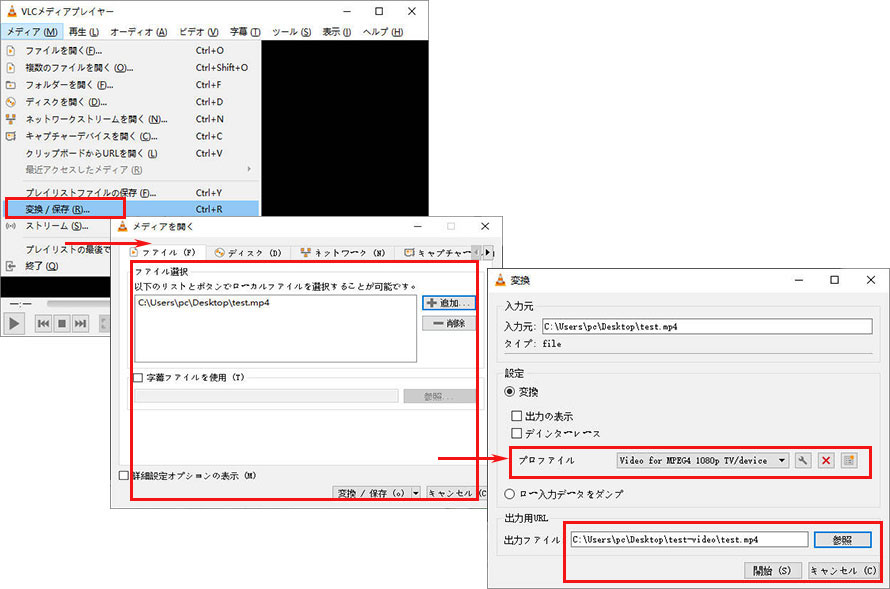Open the 再生 menu
Viewport: 890px width, 589px height.
click(x=83, y=32)
